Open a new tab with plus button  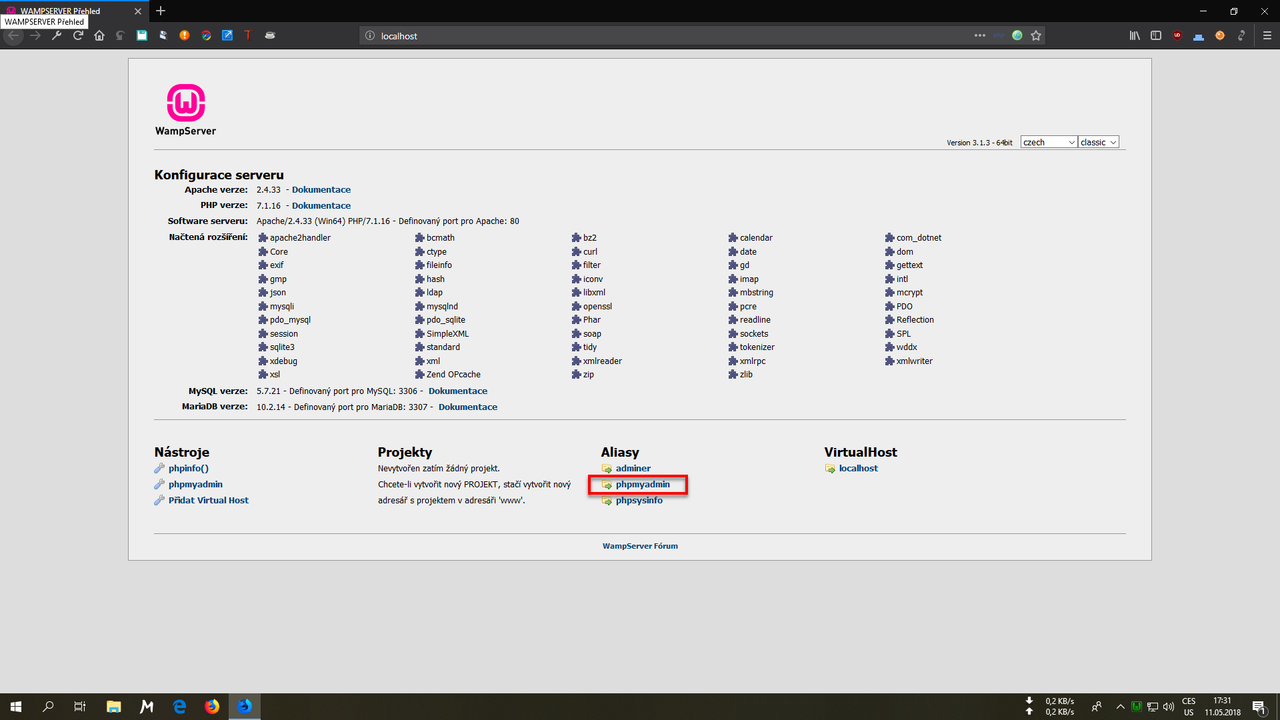tap(161, 11)
